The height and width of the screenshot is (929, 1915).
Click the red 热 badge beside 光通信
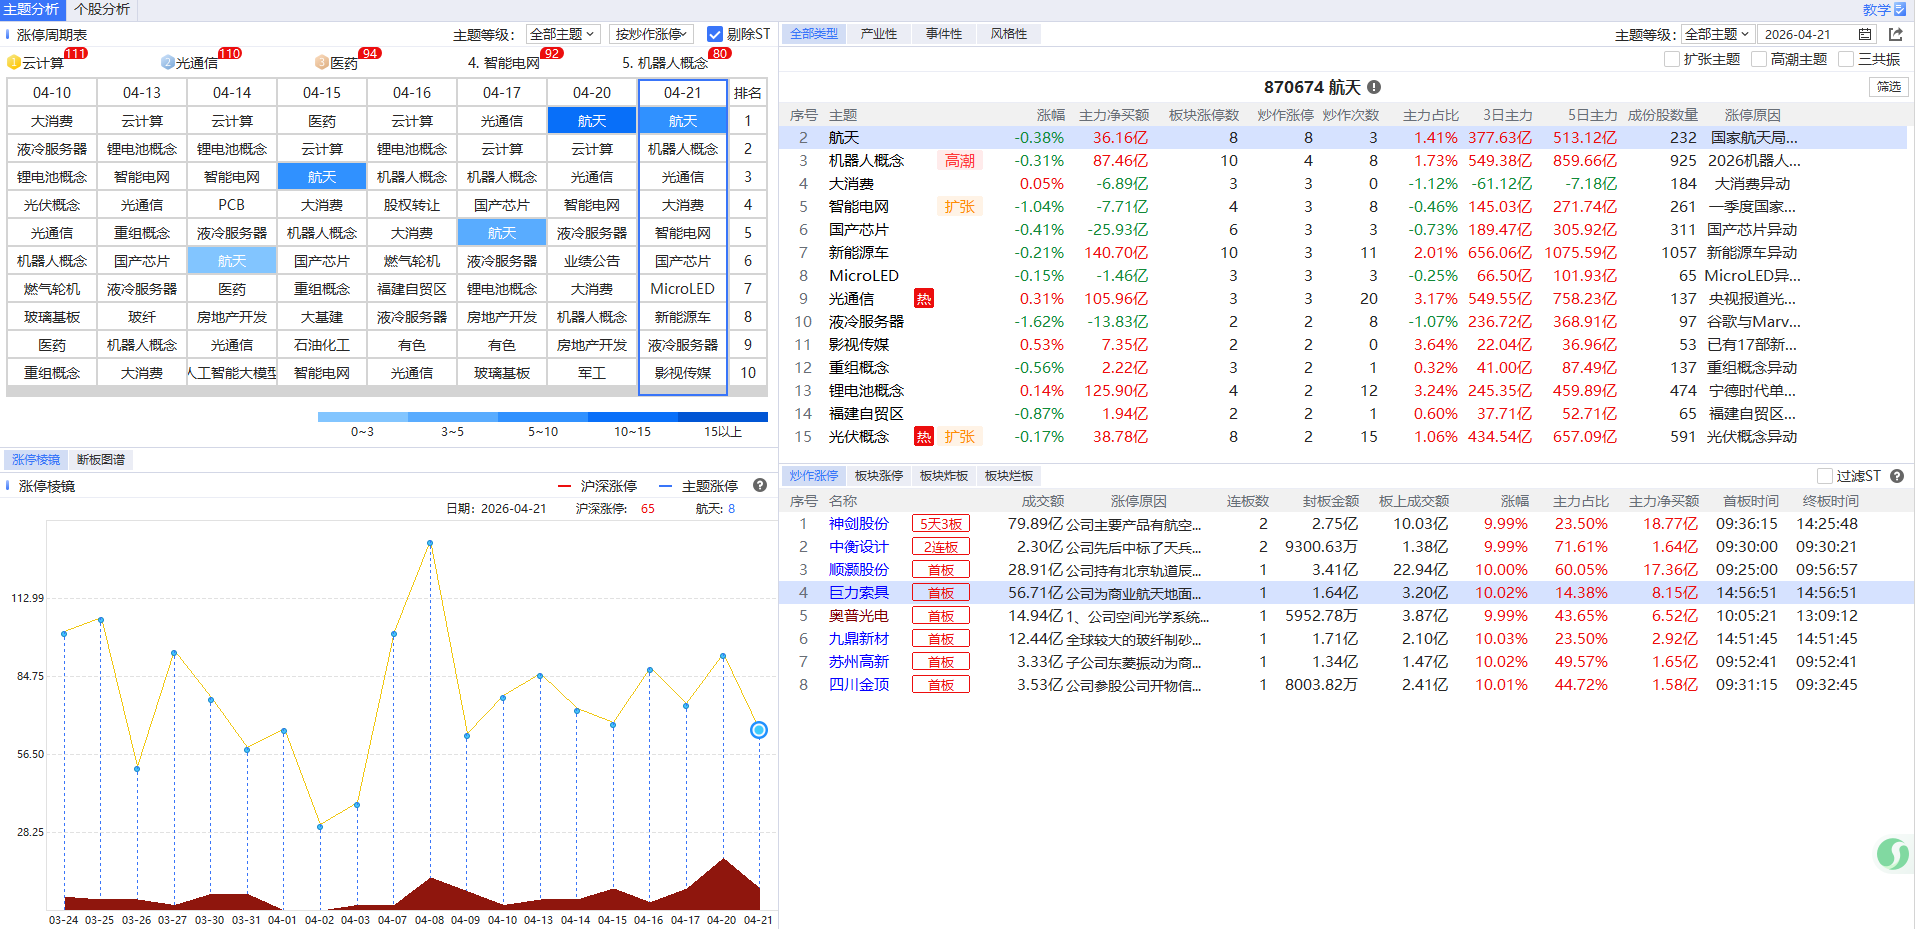923,299
